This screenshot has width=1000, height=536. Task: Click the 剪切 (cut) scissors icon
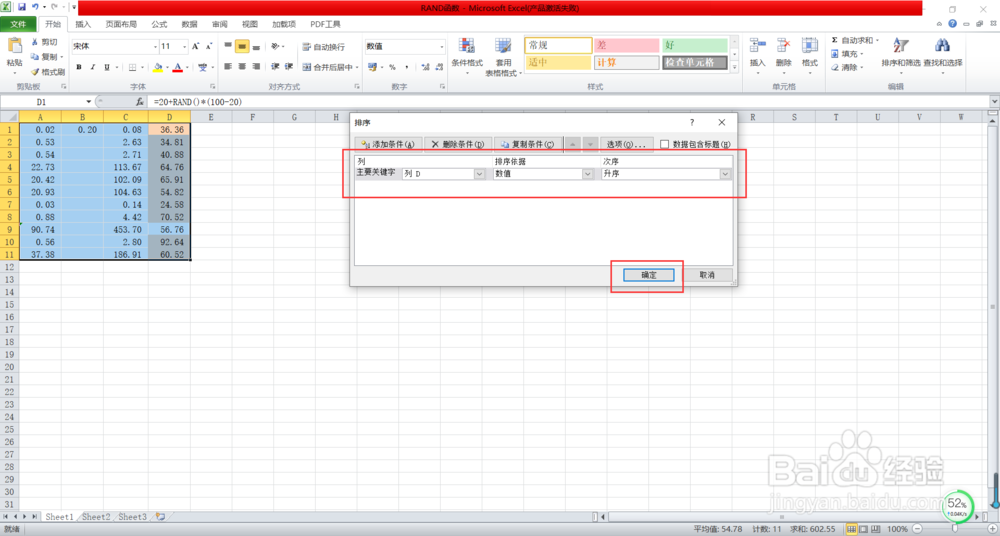tap(35, 42)
